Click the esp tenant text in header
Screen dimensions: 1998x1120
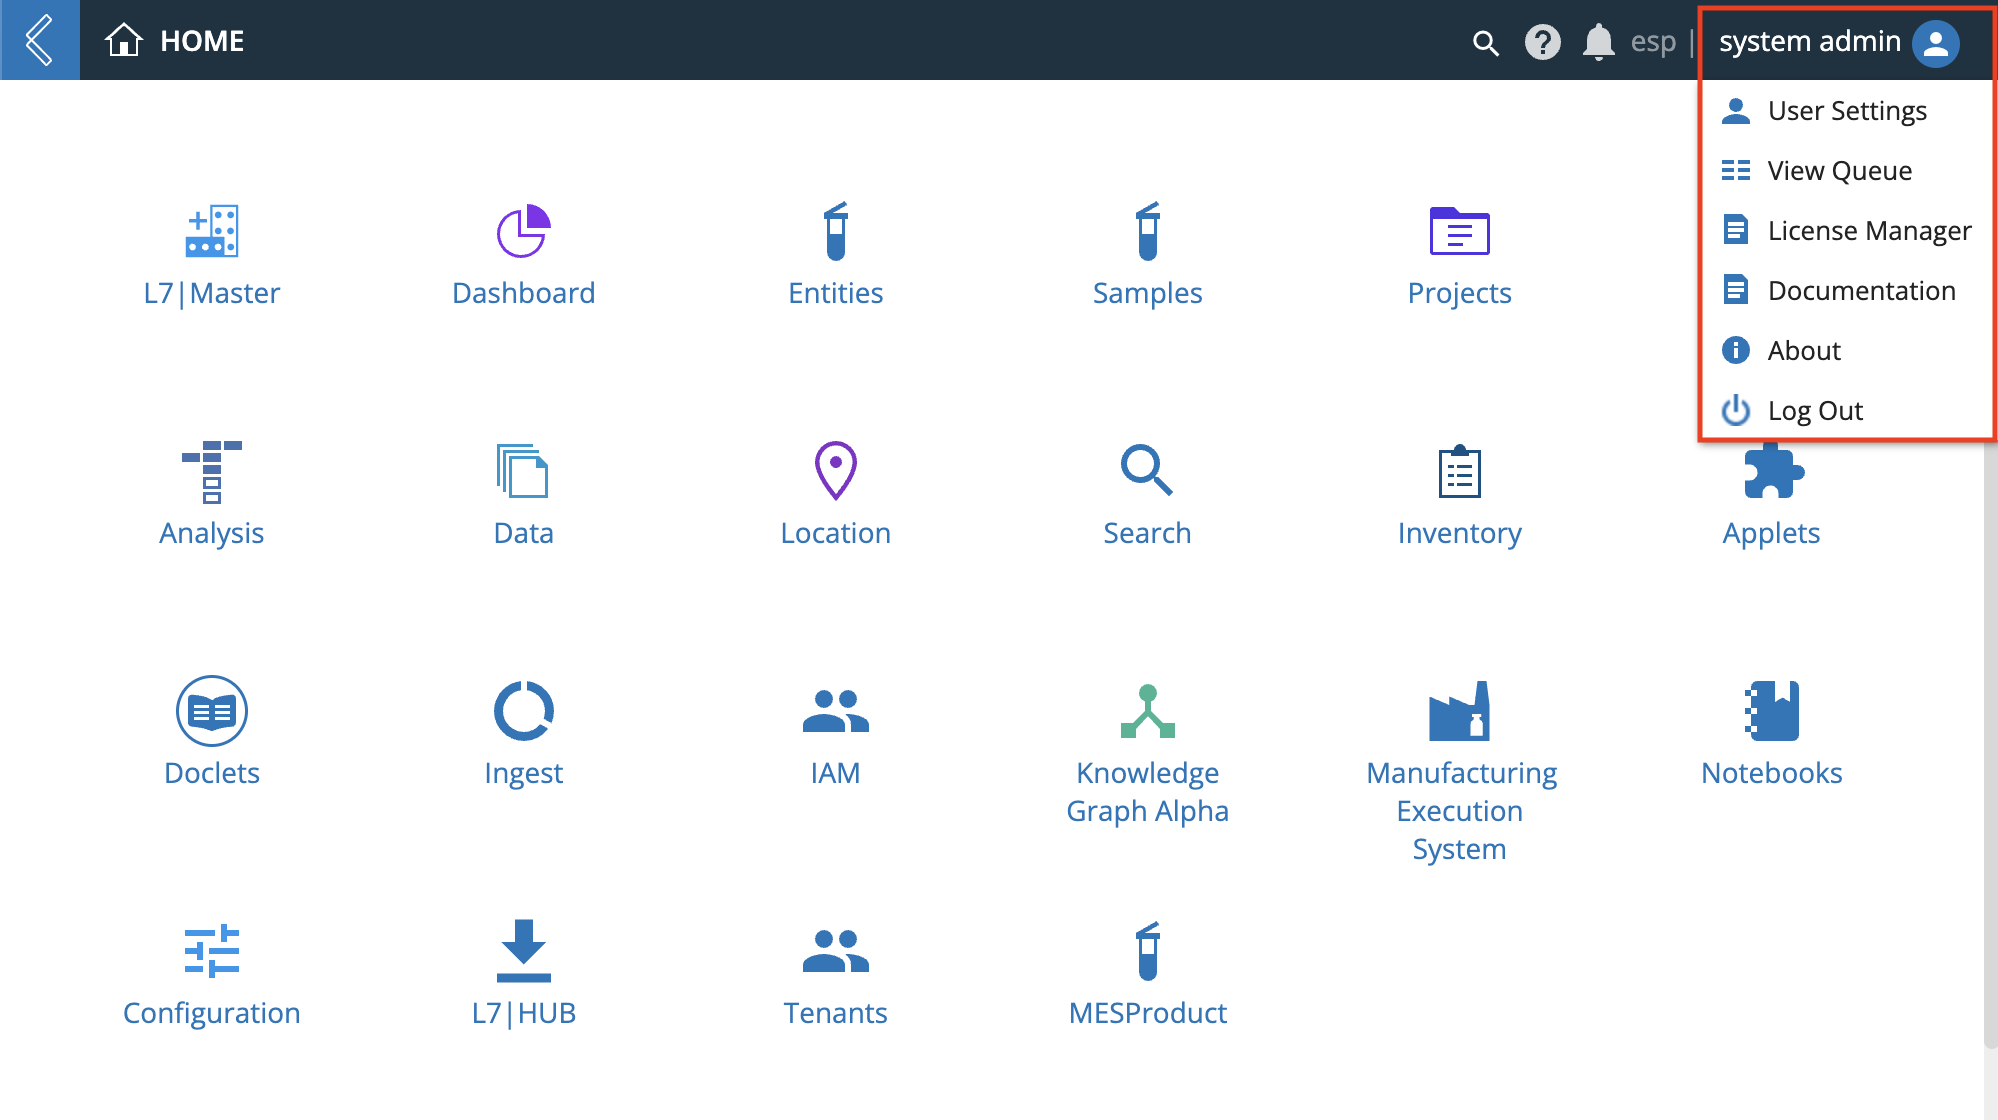(x=1653, y=42)
